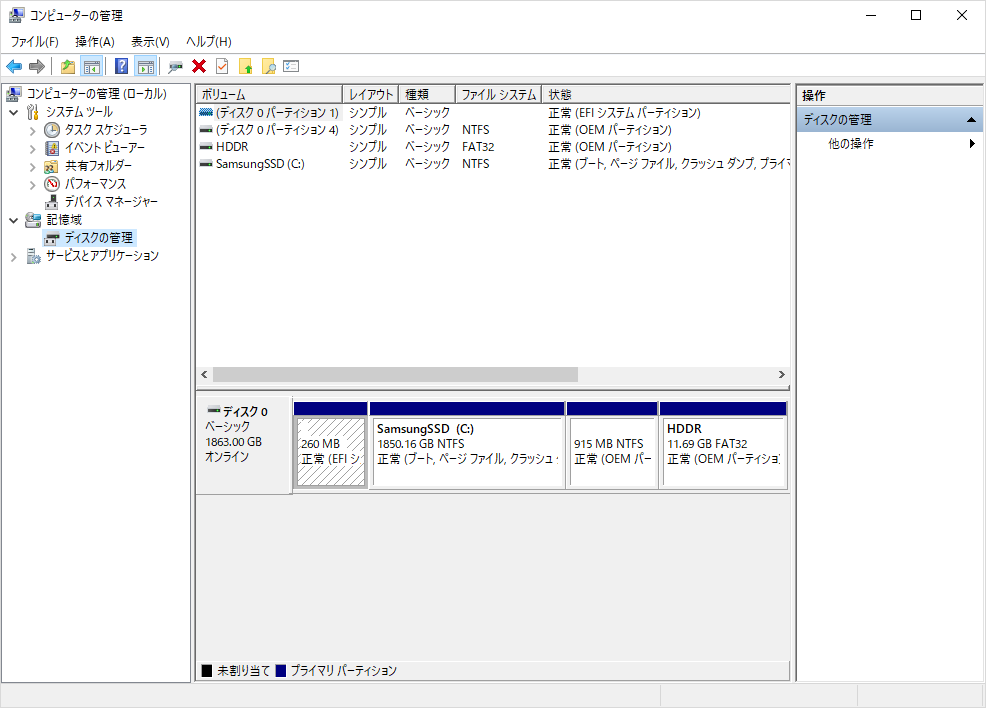Select コンピューターの管理 (ローカル) root node

tap(96, 94)
